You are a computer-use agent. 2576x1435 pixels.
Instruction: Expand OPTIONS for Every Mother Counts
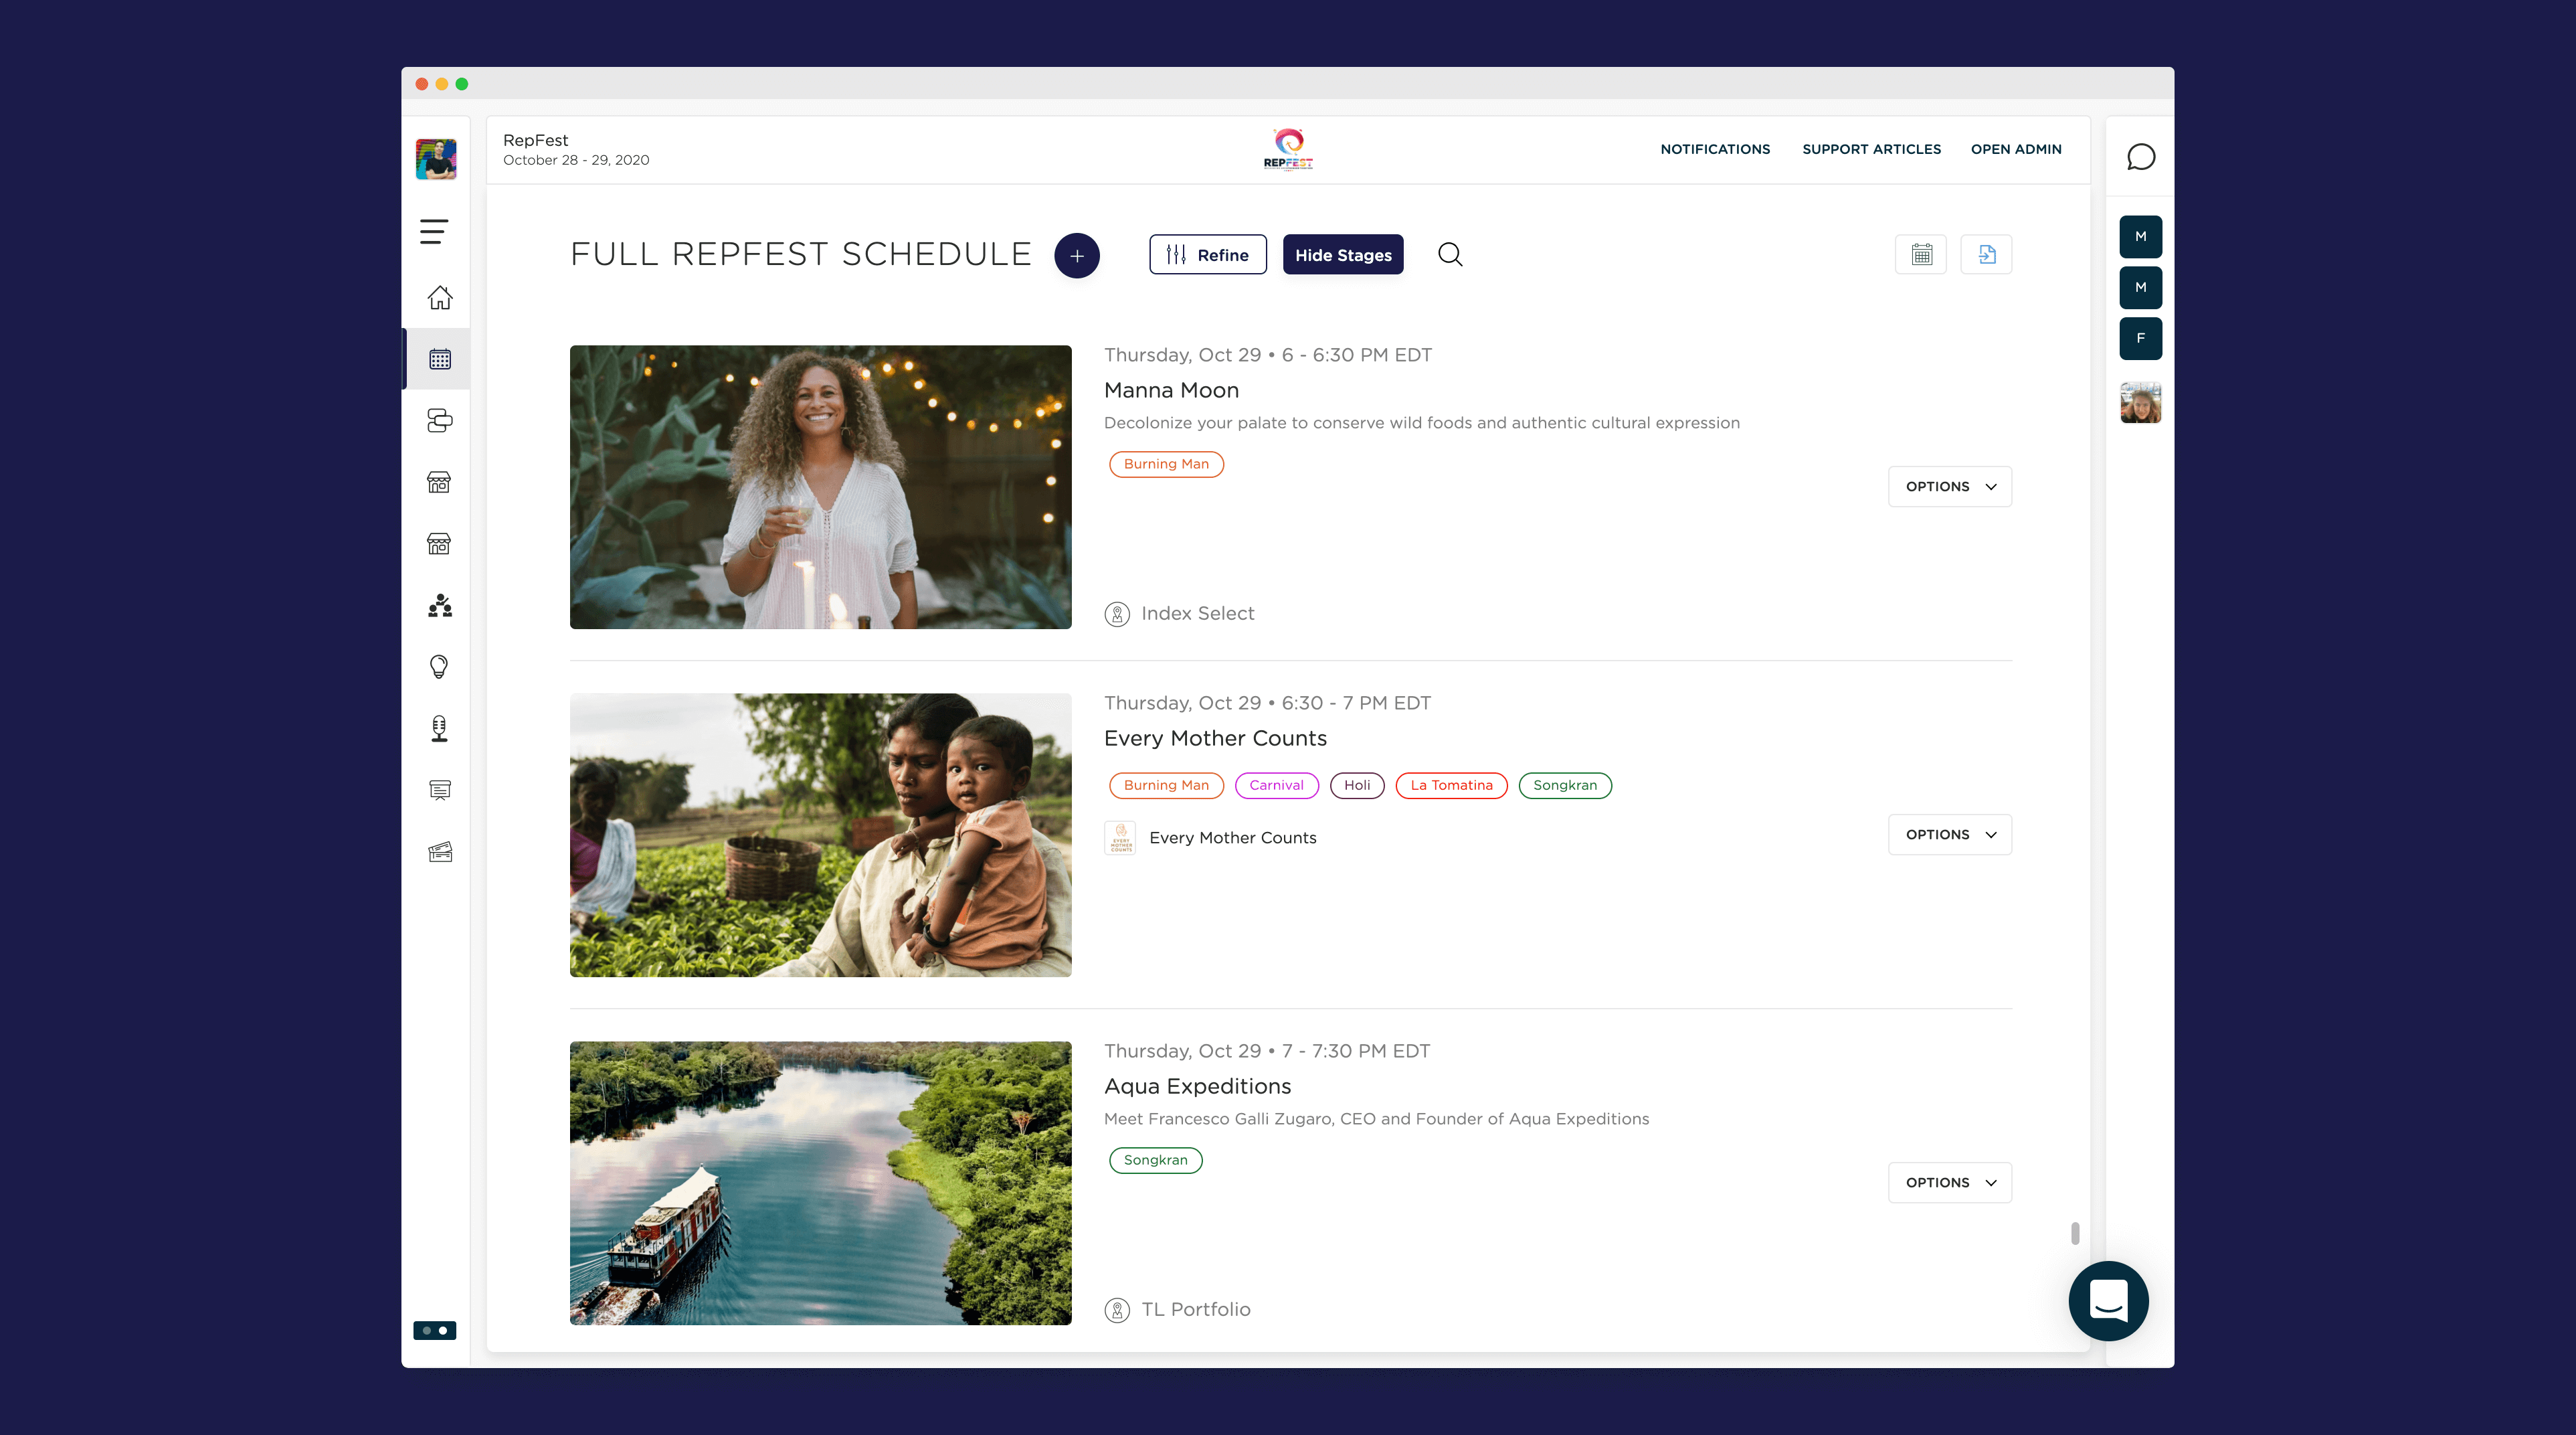pyautogui.click(x=1949, y=835)
